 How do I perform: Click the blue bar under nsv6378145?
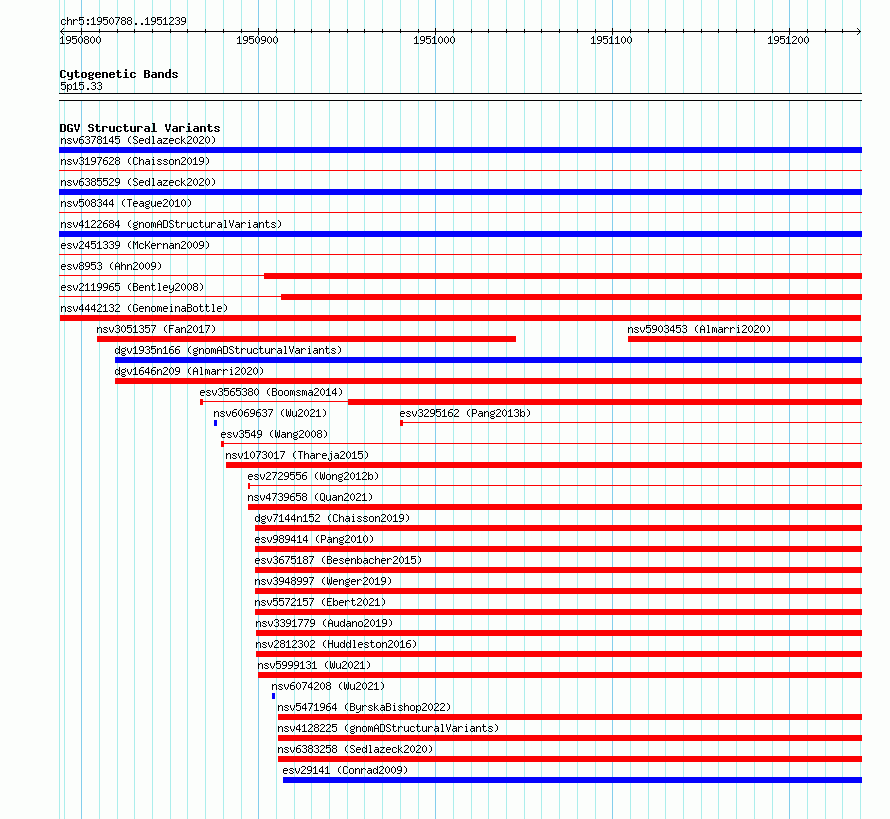(460, 150)
